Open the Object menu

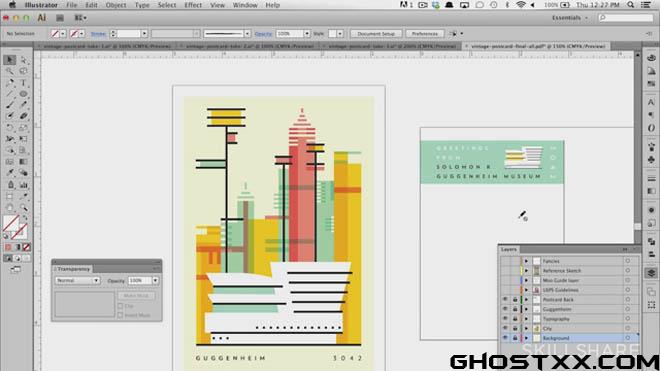[116, 5]
